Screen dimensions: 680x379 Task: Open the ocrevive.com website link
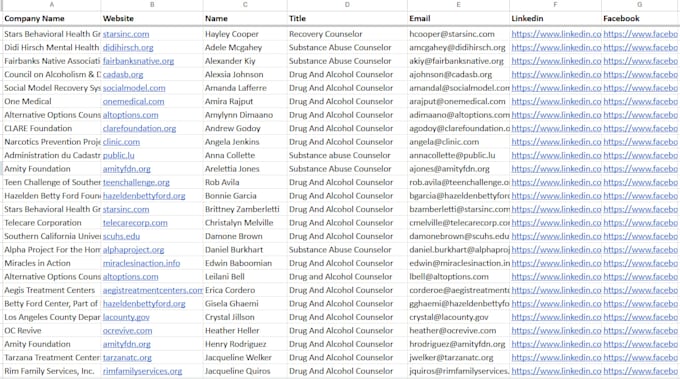pos(128,330)
